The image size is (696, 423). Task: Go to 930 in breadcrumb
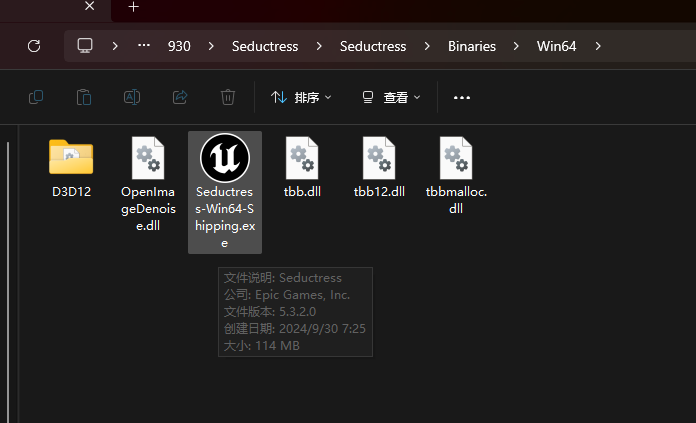(x=179, y=46)
